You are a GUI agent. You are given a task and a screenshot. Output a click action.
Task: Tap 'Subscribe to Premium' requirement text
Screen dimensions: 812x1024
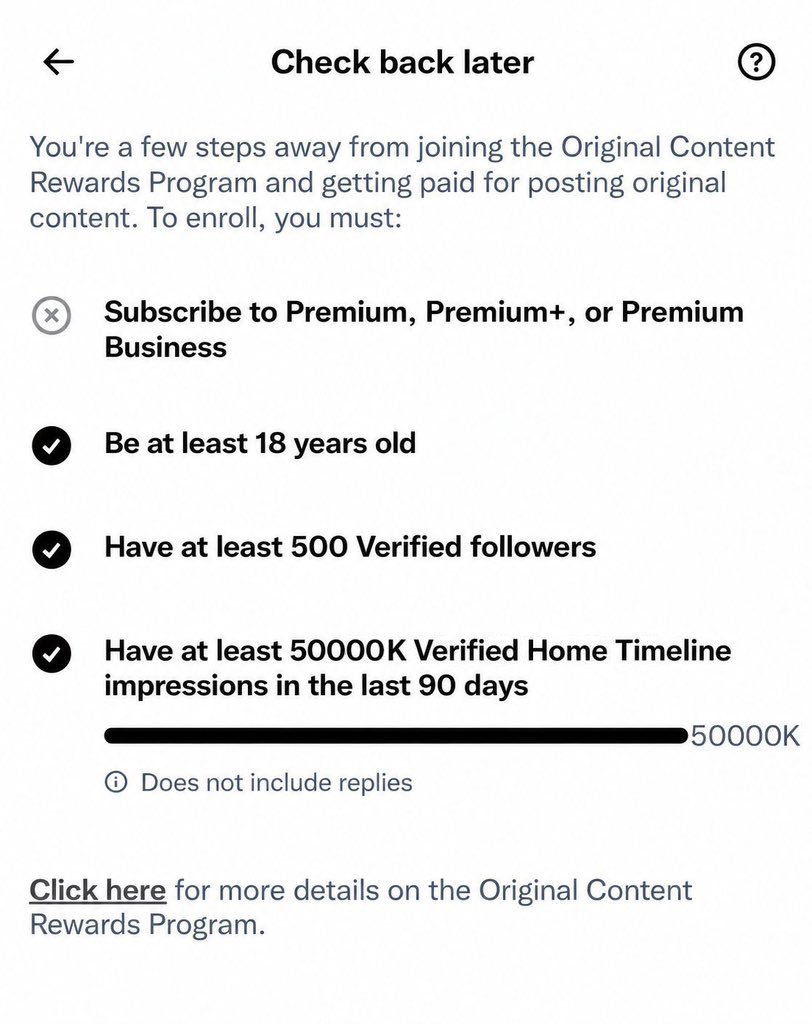[x=424, y=329]
